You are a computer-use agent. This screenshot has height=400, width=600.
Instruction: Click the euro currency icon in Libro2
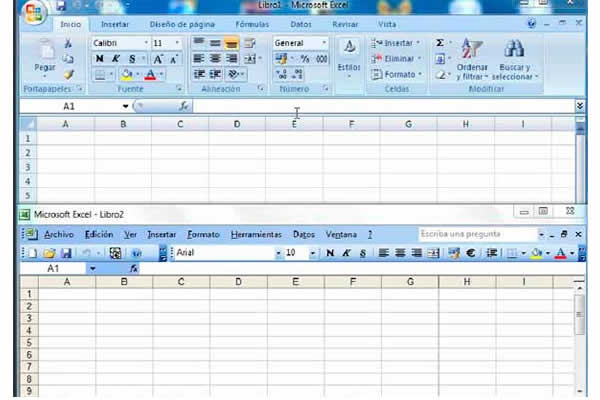tap(472, 254)
